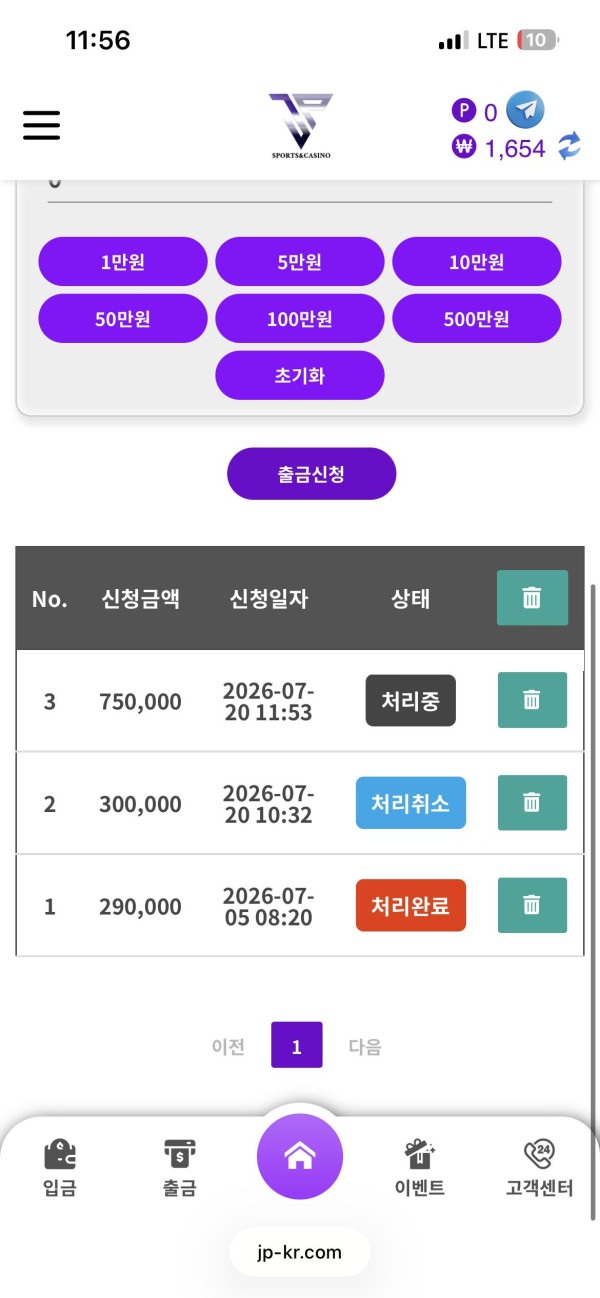Viewport: 600px width, 1298px height.
Task: Select page 1 in pagination
Action: point(296,1045)
